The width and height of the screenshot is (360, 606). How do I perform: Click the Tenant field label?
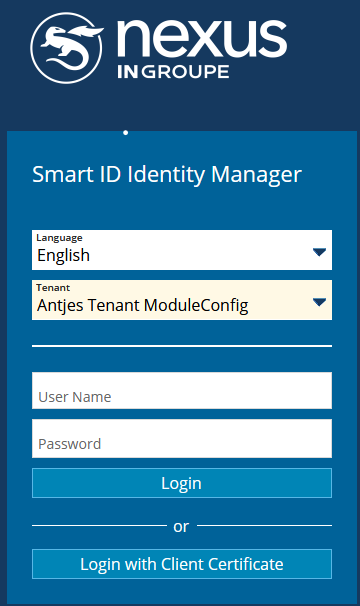tap(53, 288)
